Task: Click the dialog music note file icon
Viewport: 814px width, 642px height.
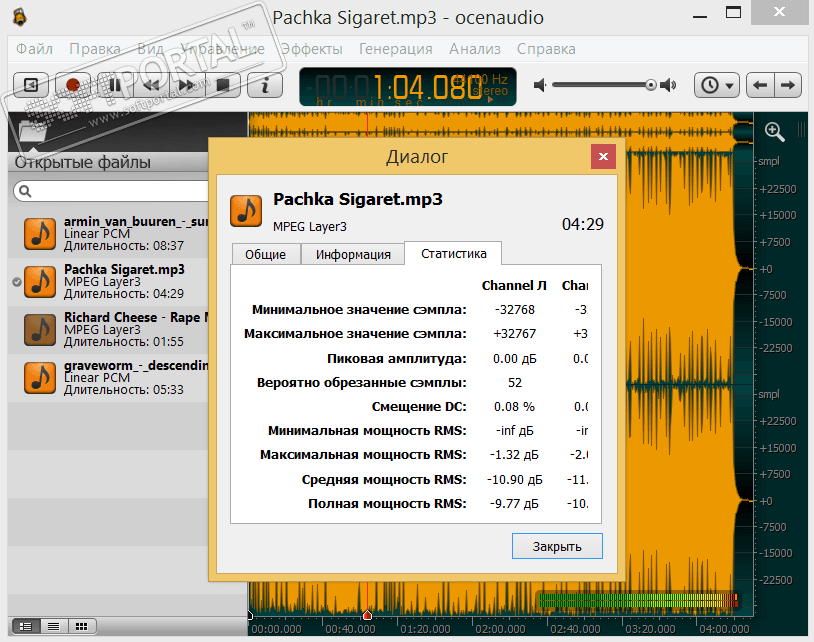Action: pyautogui.click(x=246, y=211)
